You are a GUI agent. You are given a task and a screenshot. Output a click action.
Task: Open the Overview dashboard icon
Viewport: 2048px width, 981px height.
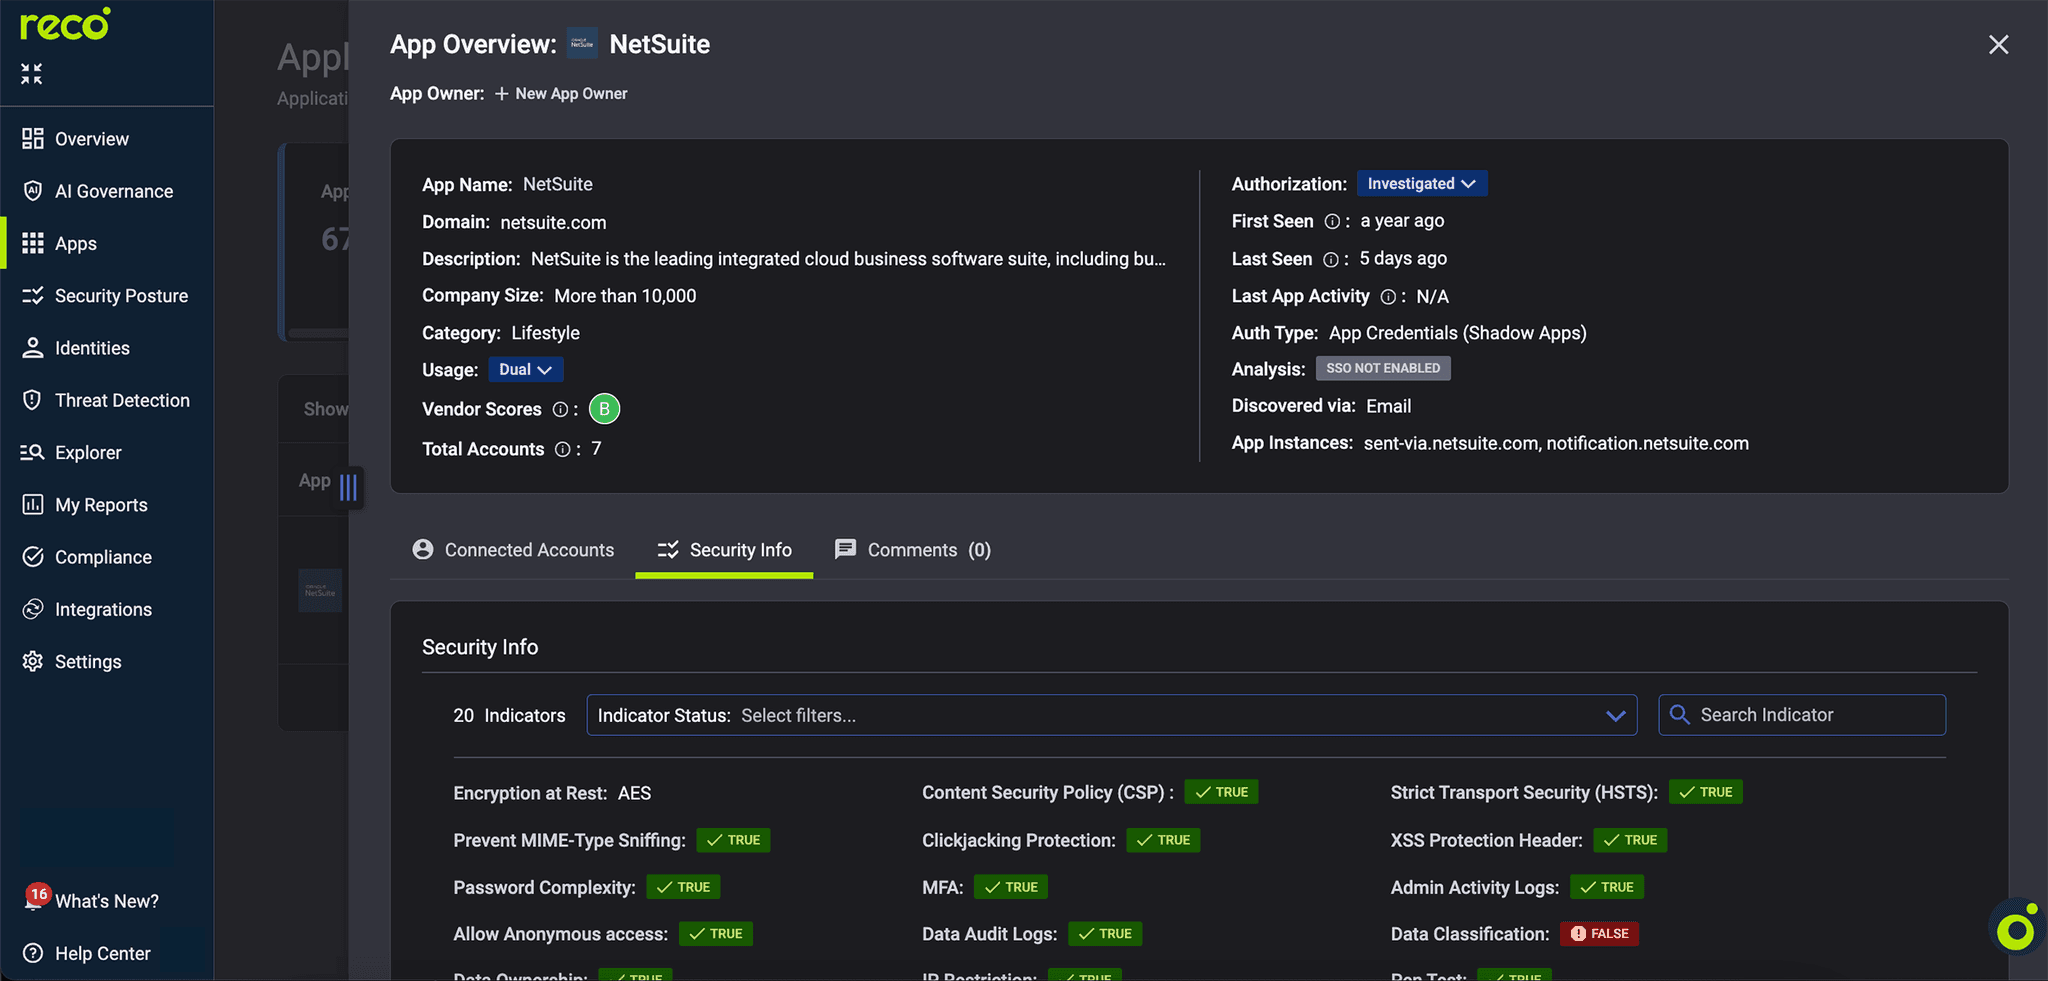(33, 139)
